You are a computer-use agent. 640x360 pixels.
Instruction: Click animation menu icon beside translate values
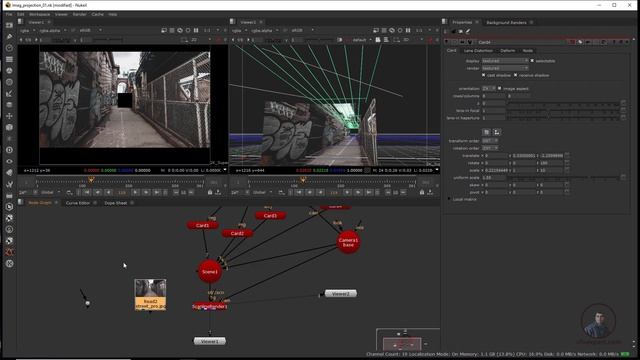pos(567,156)
